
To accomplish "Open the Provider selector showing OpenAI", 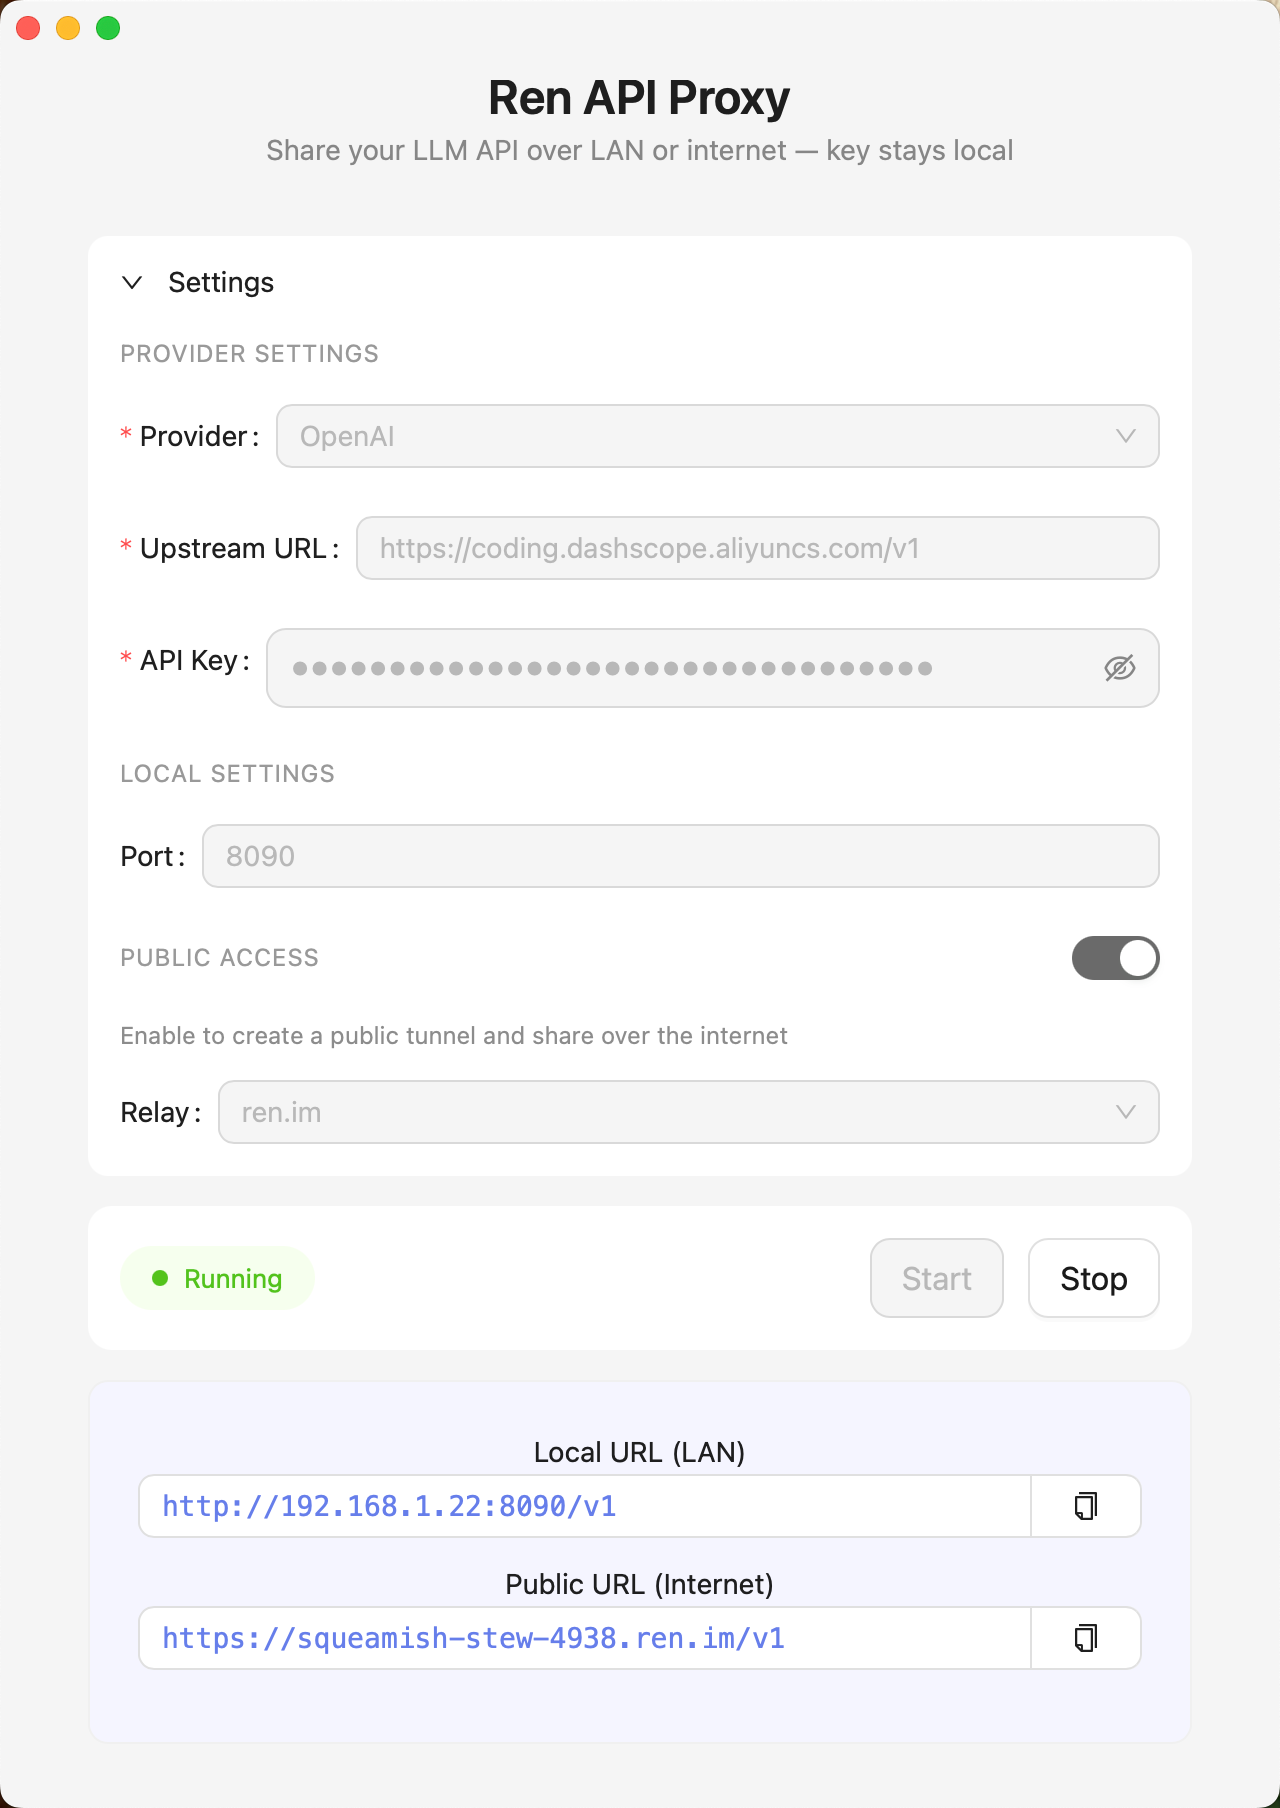I will (717, 436).
